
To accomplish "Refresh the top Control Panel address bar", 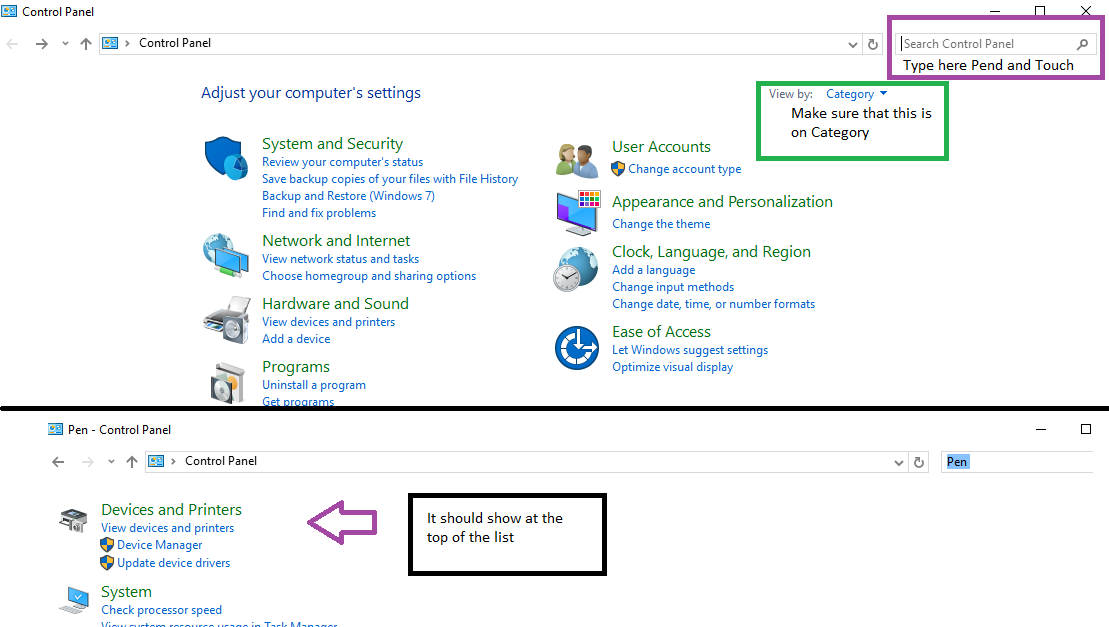I will point(873,44).
